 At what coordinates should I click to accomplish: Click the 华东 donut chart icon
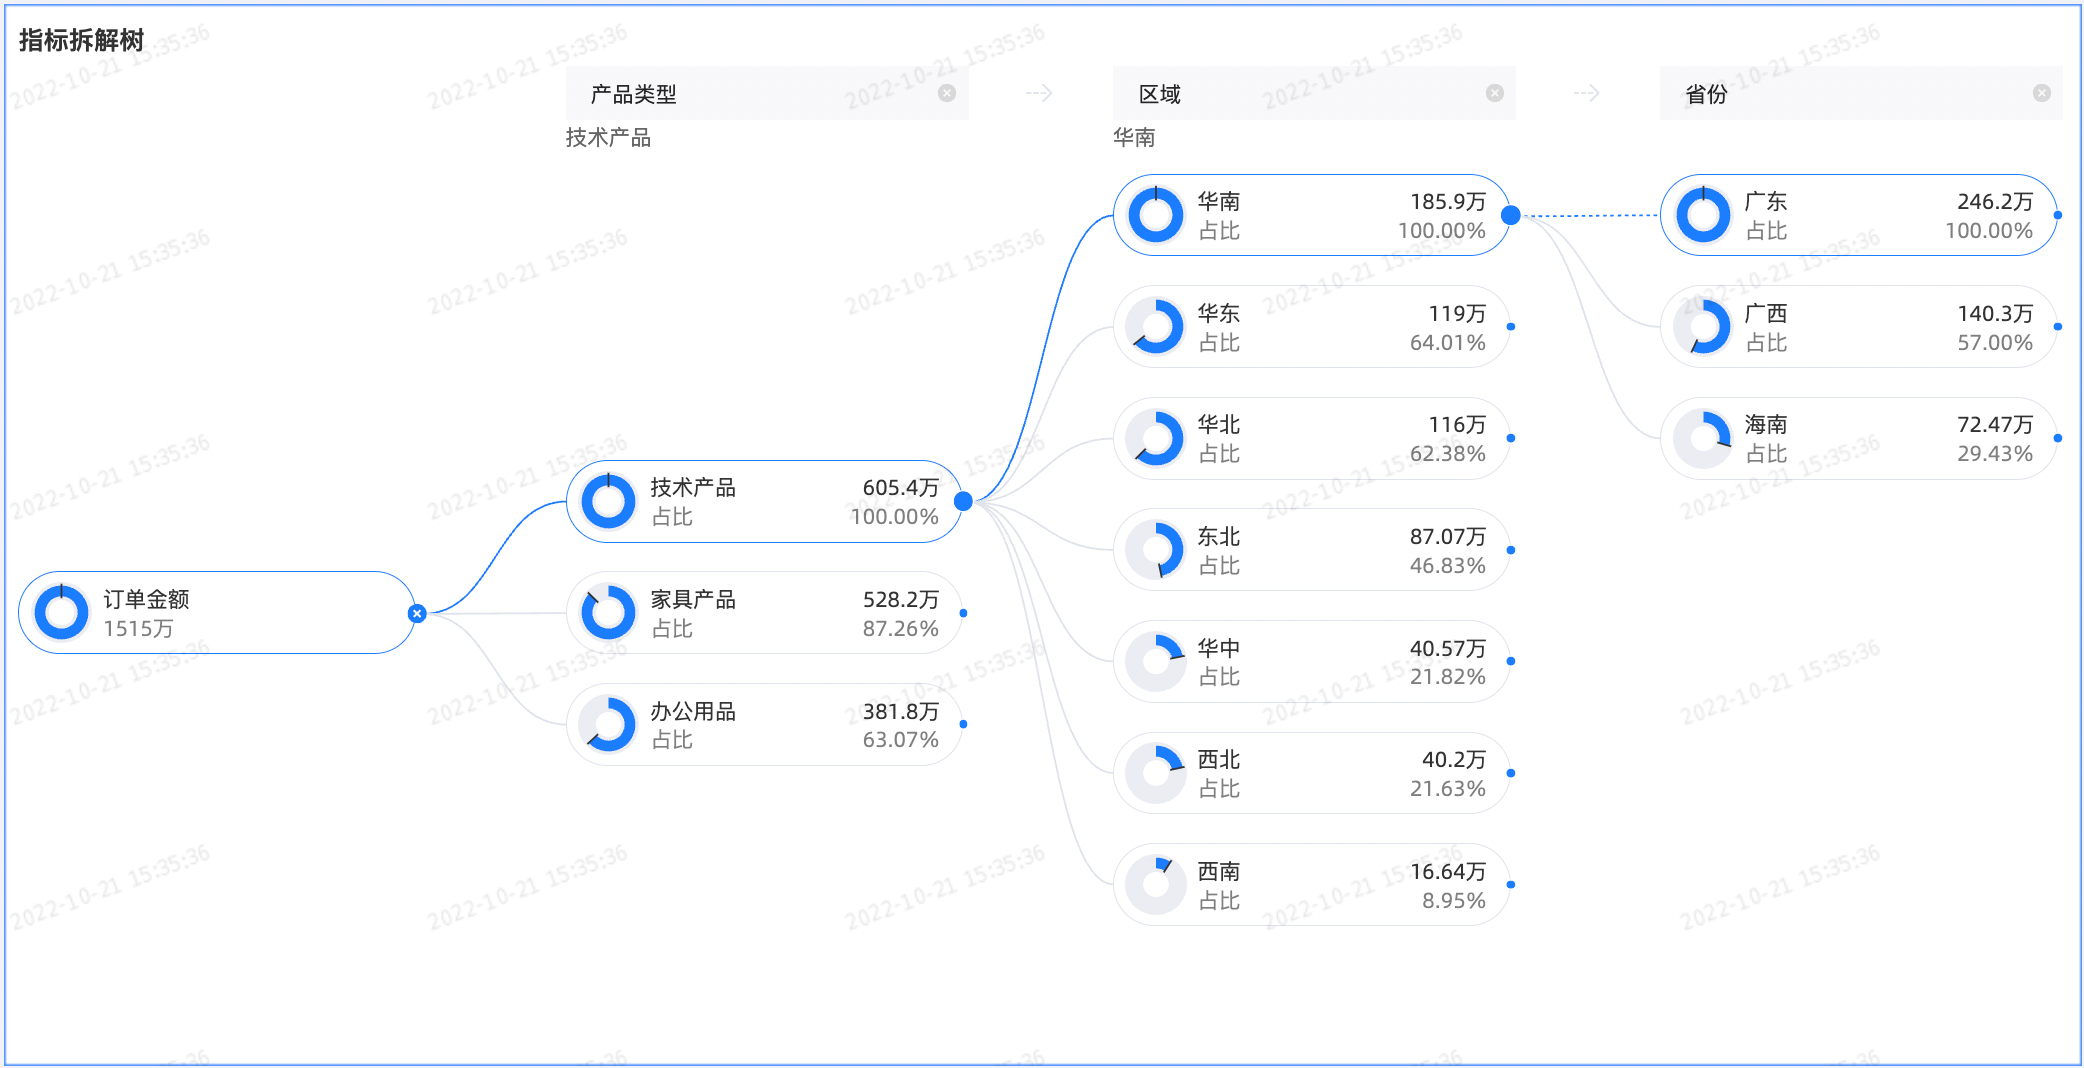click(1156, 326)
